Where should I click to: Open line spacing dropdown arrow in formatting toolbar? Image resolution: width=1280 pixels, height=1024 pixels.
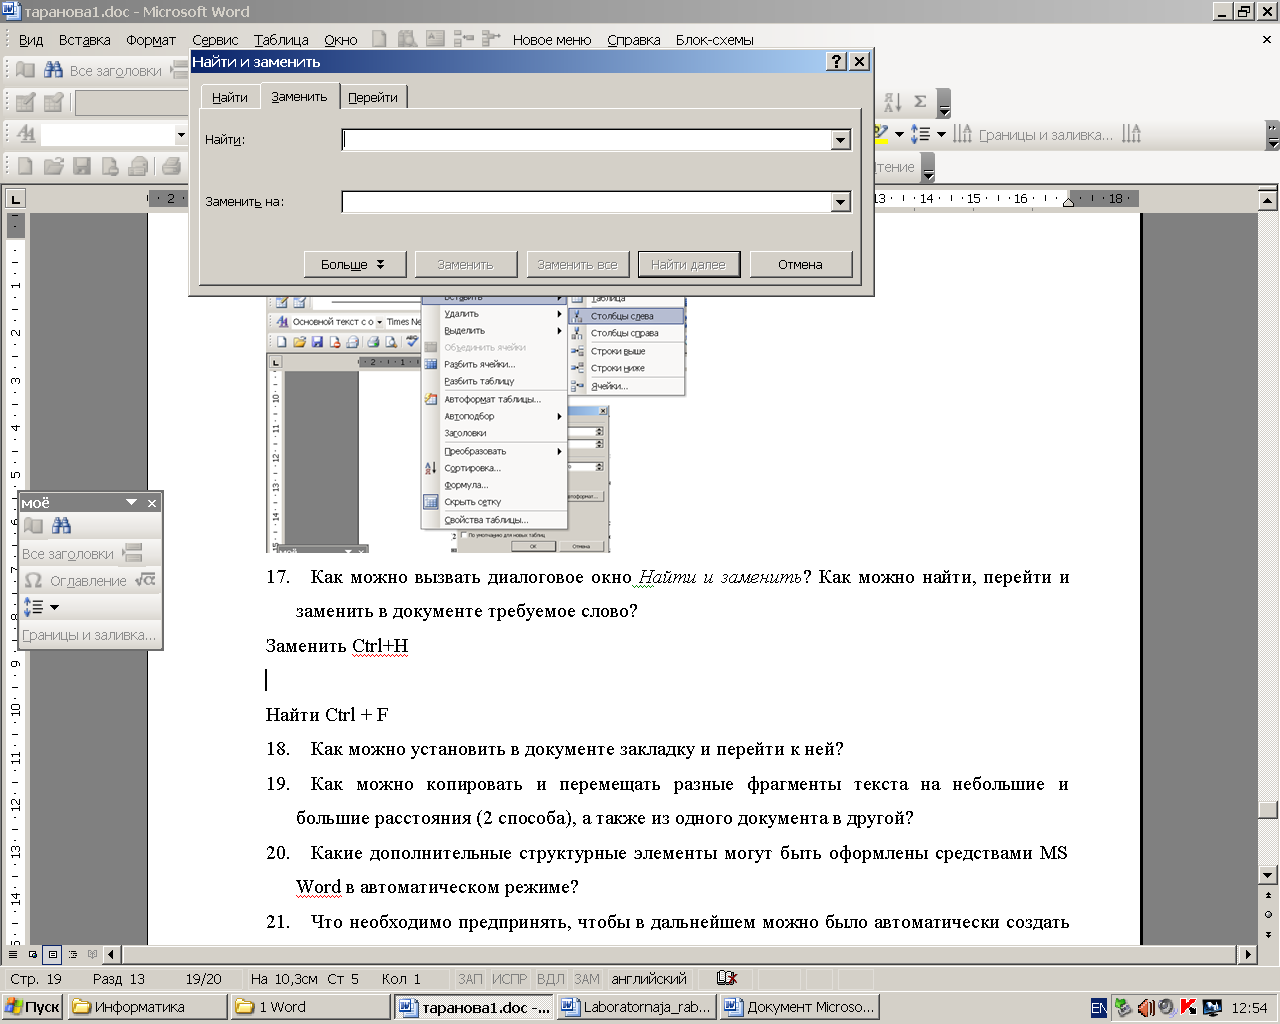click(941, 134)
